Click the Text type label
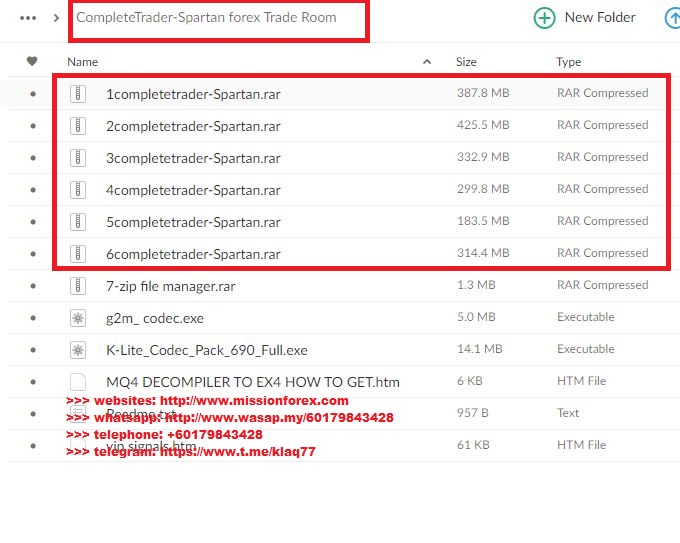680x543 pixels. tap(568, 413)
